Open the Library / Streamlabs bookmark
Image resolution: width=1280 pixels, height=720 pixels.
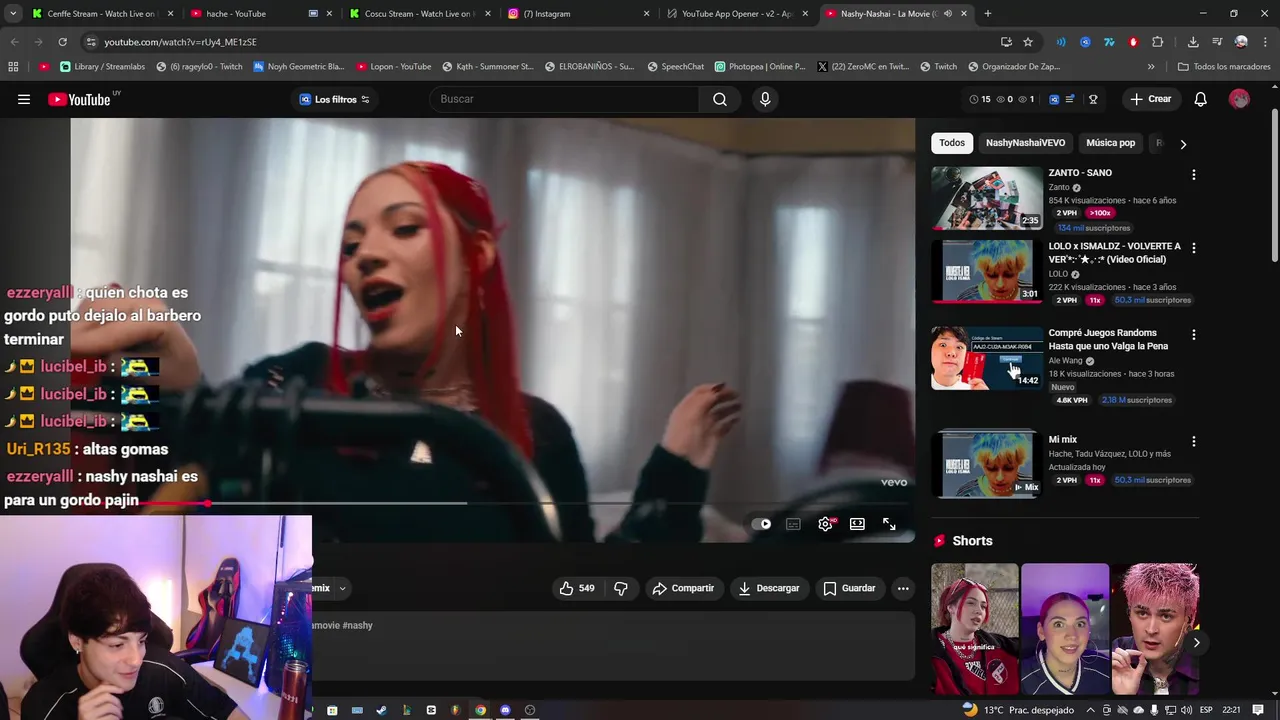click(x=102, y=67)
